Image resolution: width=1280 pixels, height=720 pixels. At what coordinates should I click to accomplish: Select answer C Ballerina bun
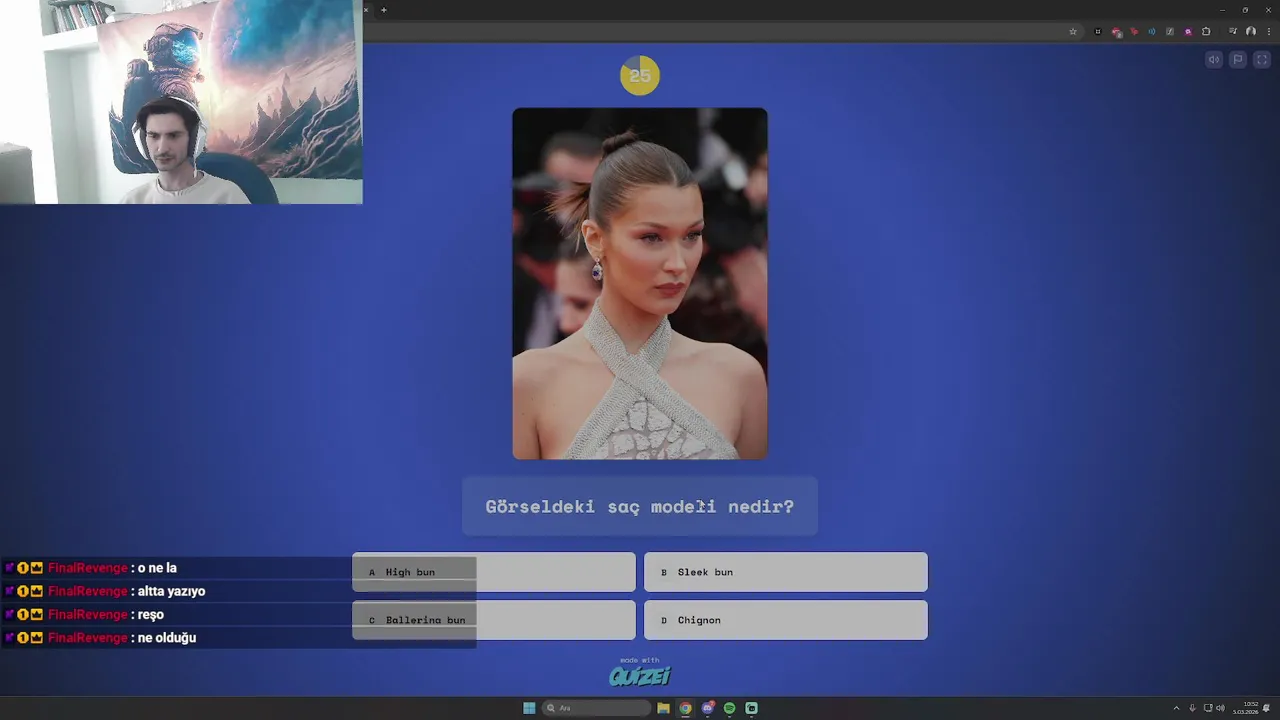pyautogui.click(x=494, y=620)
